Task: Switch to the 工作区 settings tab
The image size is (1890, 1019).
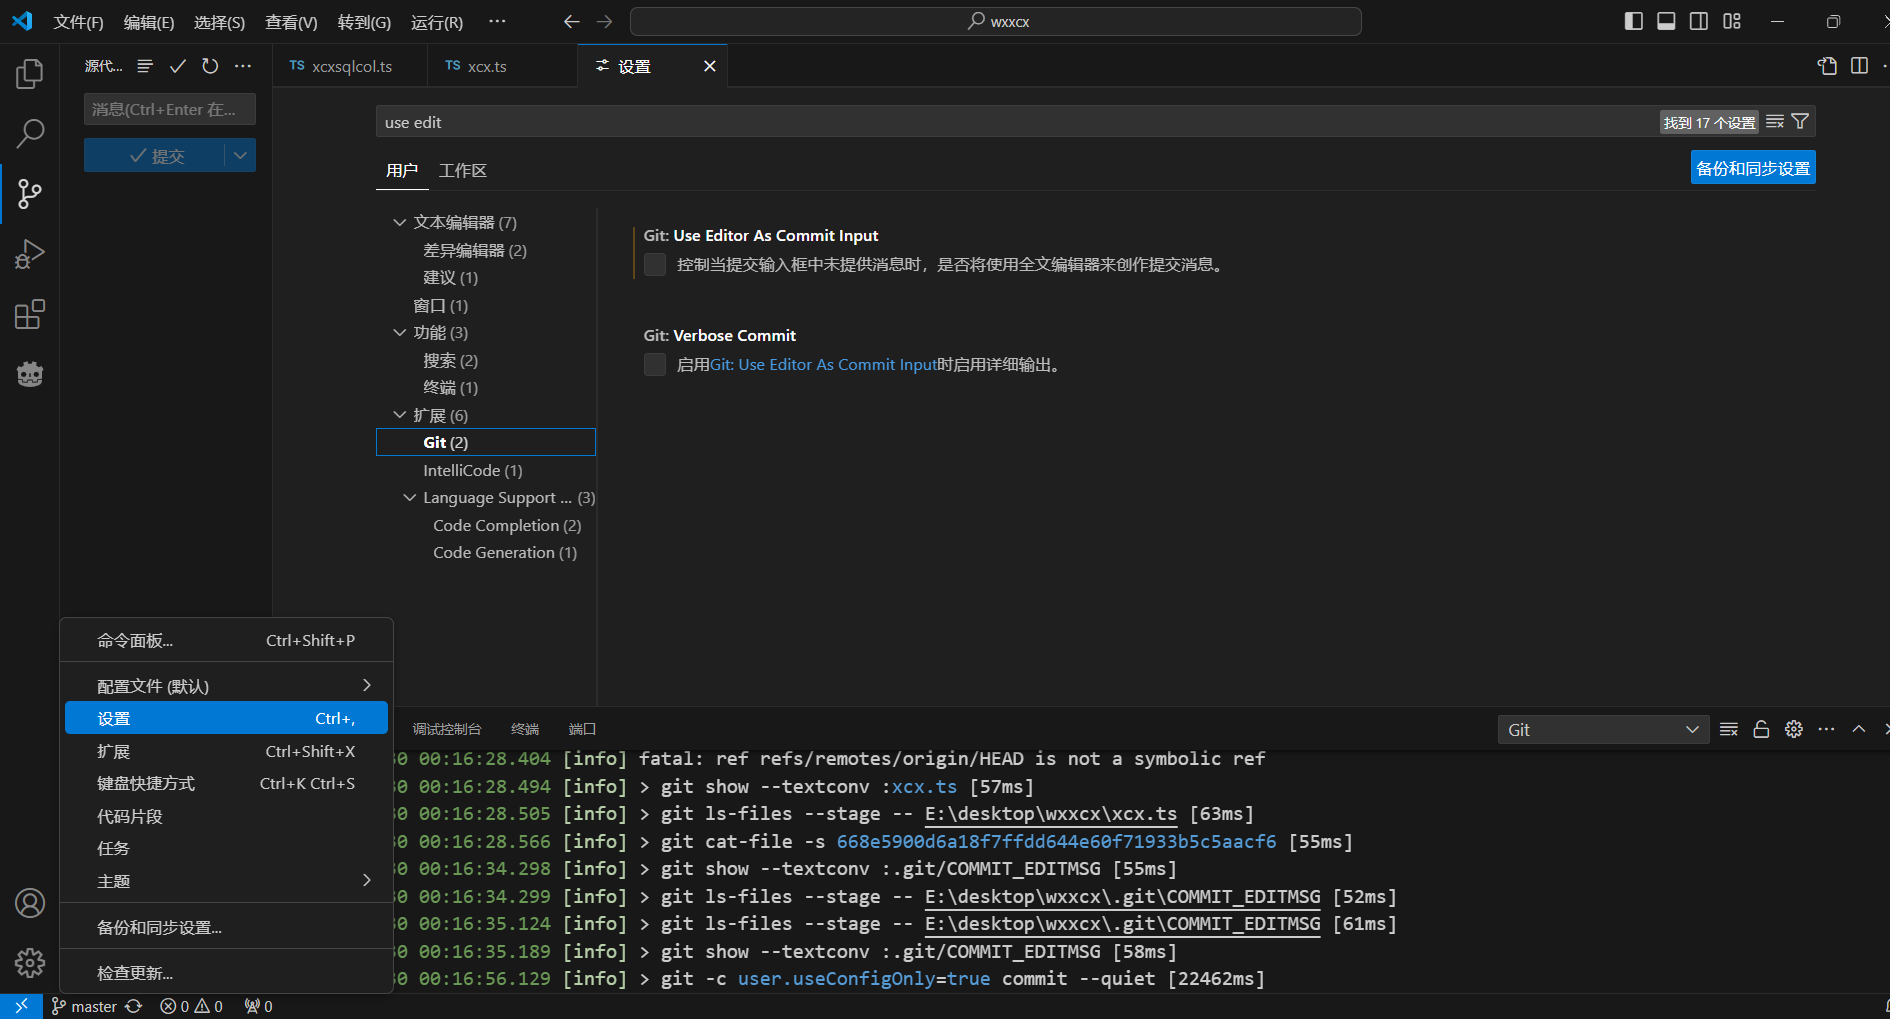Action: [x=463, y=170]
